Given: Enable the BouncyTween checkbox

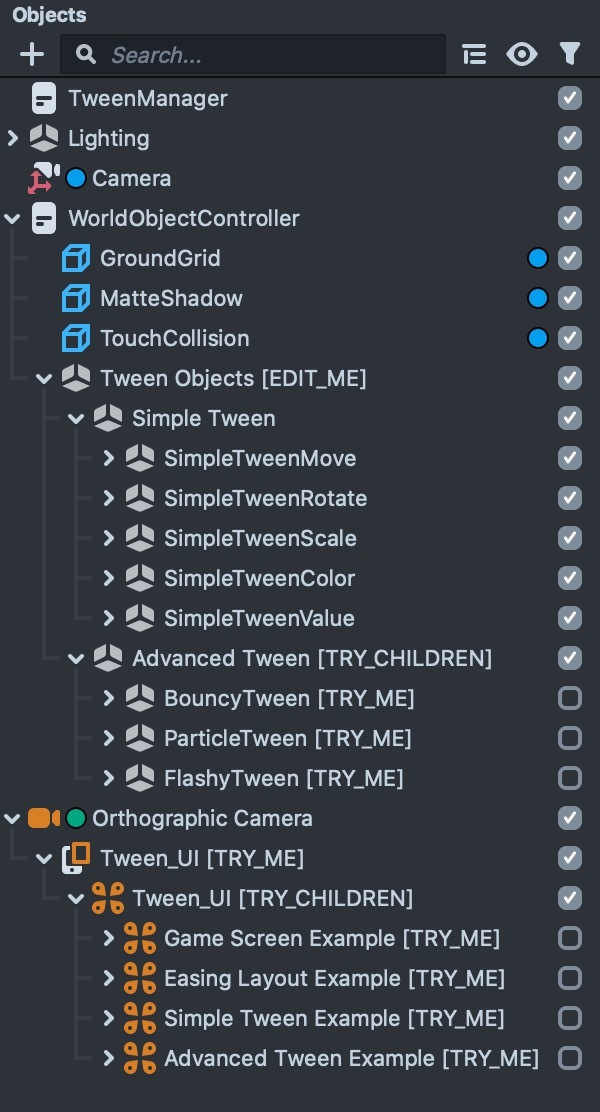Looking at the screenshot, I should 570,698.
